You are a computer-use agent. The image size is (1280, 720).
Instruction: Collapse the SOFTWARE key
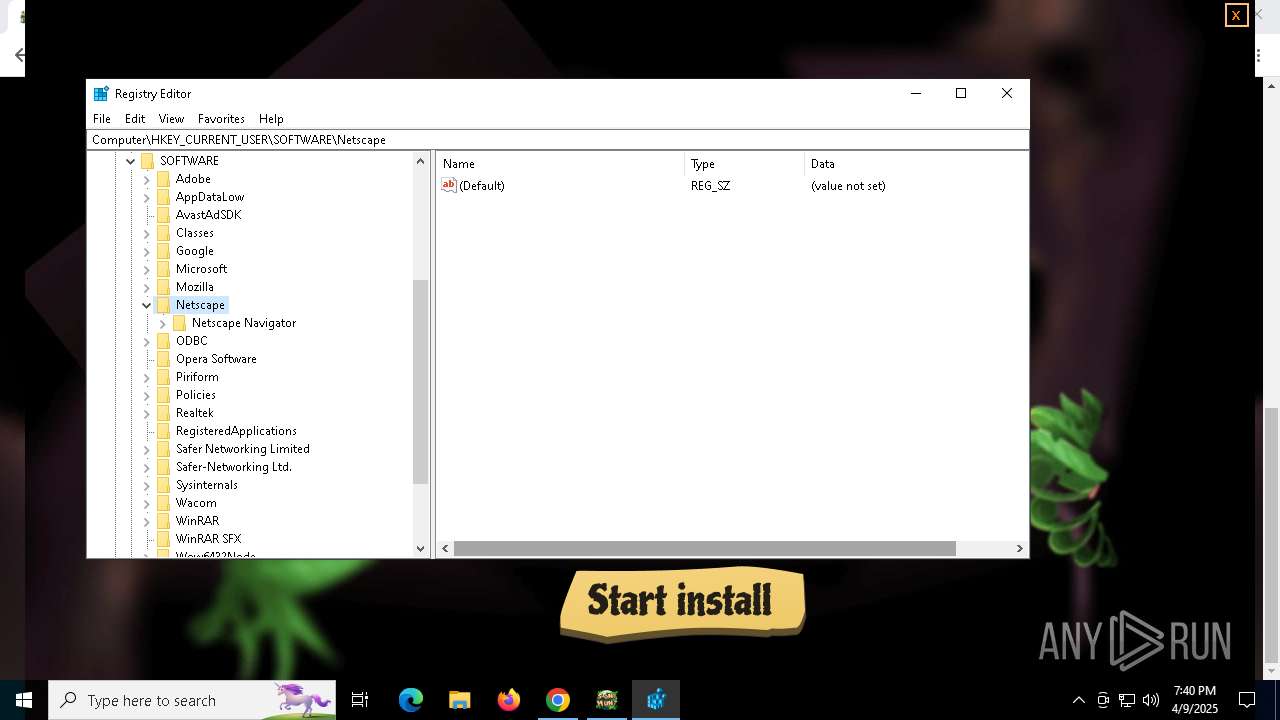coord(130,161)
